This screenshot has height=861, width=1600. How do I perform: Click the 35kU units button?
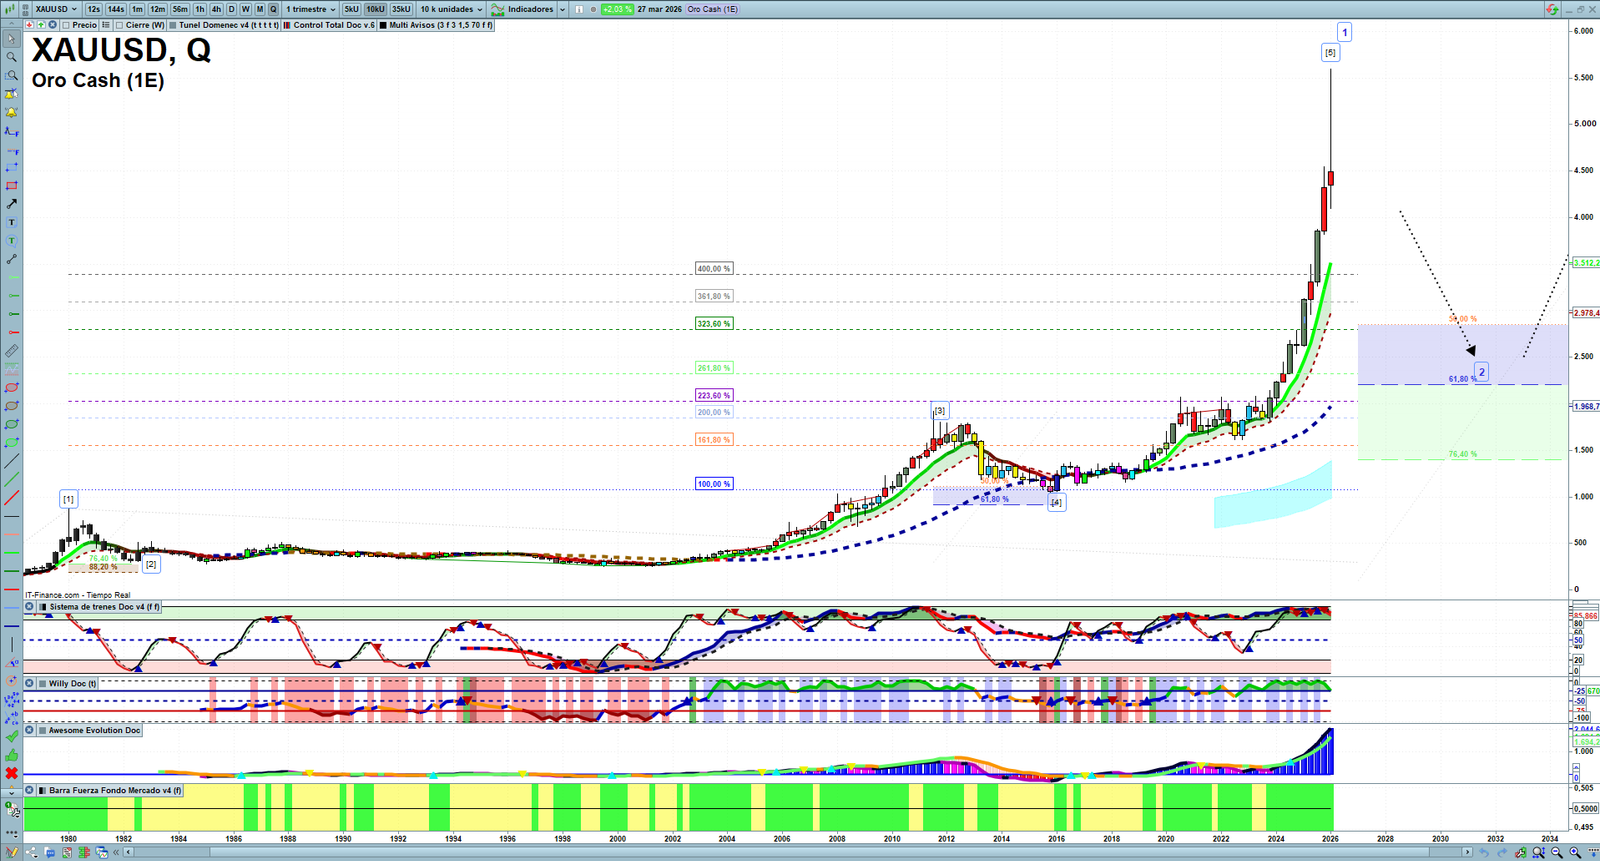[400, 9]
